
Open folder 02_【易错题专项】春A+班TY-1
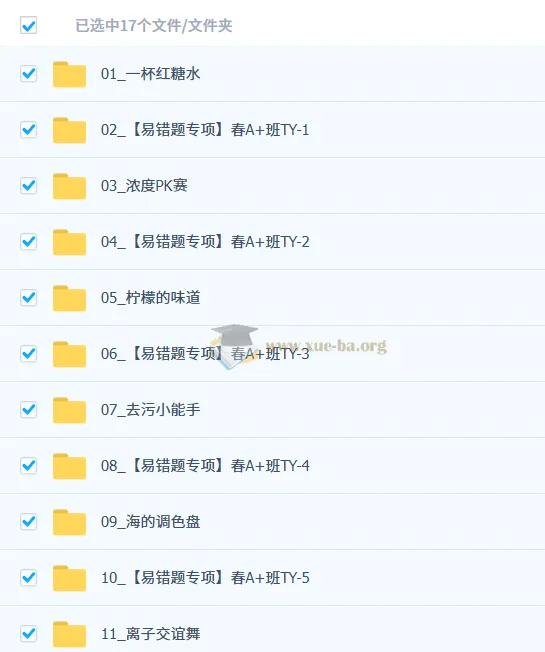(205, 130)
